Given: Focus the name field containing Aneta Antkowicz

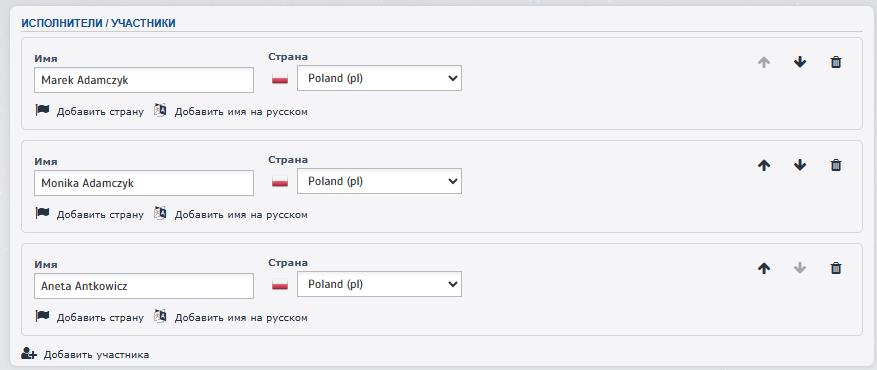Looking at the screenshot, I should click(x=144, y=286).
